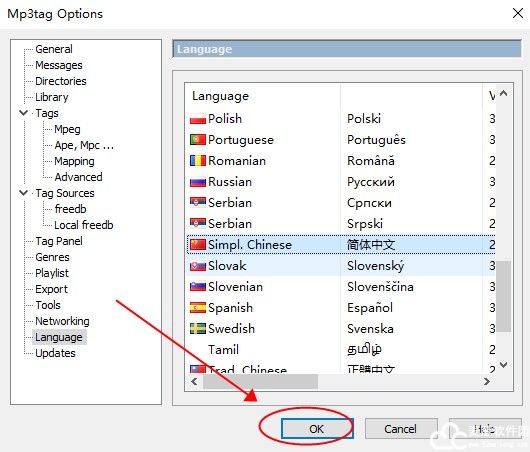This screenshot has width=530, height=452.
Task: Select the Slovak language row
Action: pos(341,266)
